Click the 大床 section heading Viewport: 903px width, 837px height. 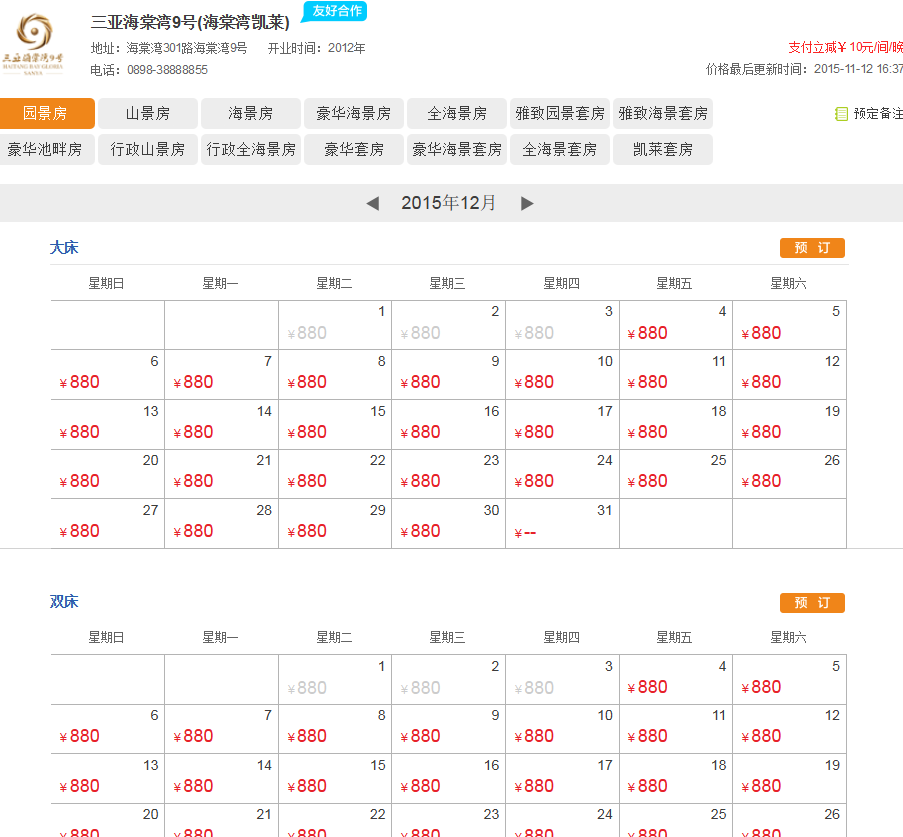click(63, 247)
